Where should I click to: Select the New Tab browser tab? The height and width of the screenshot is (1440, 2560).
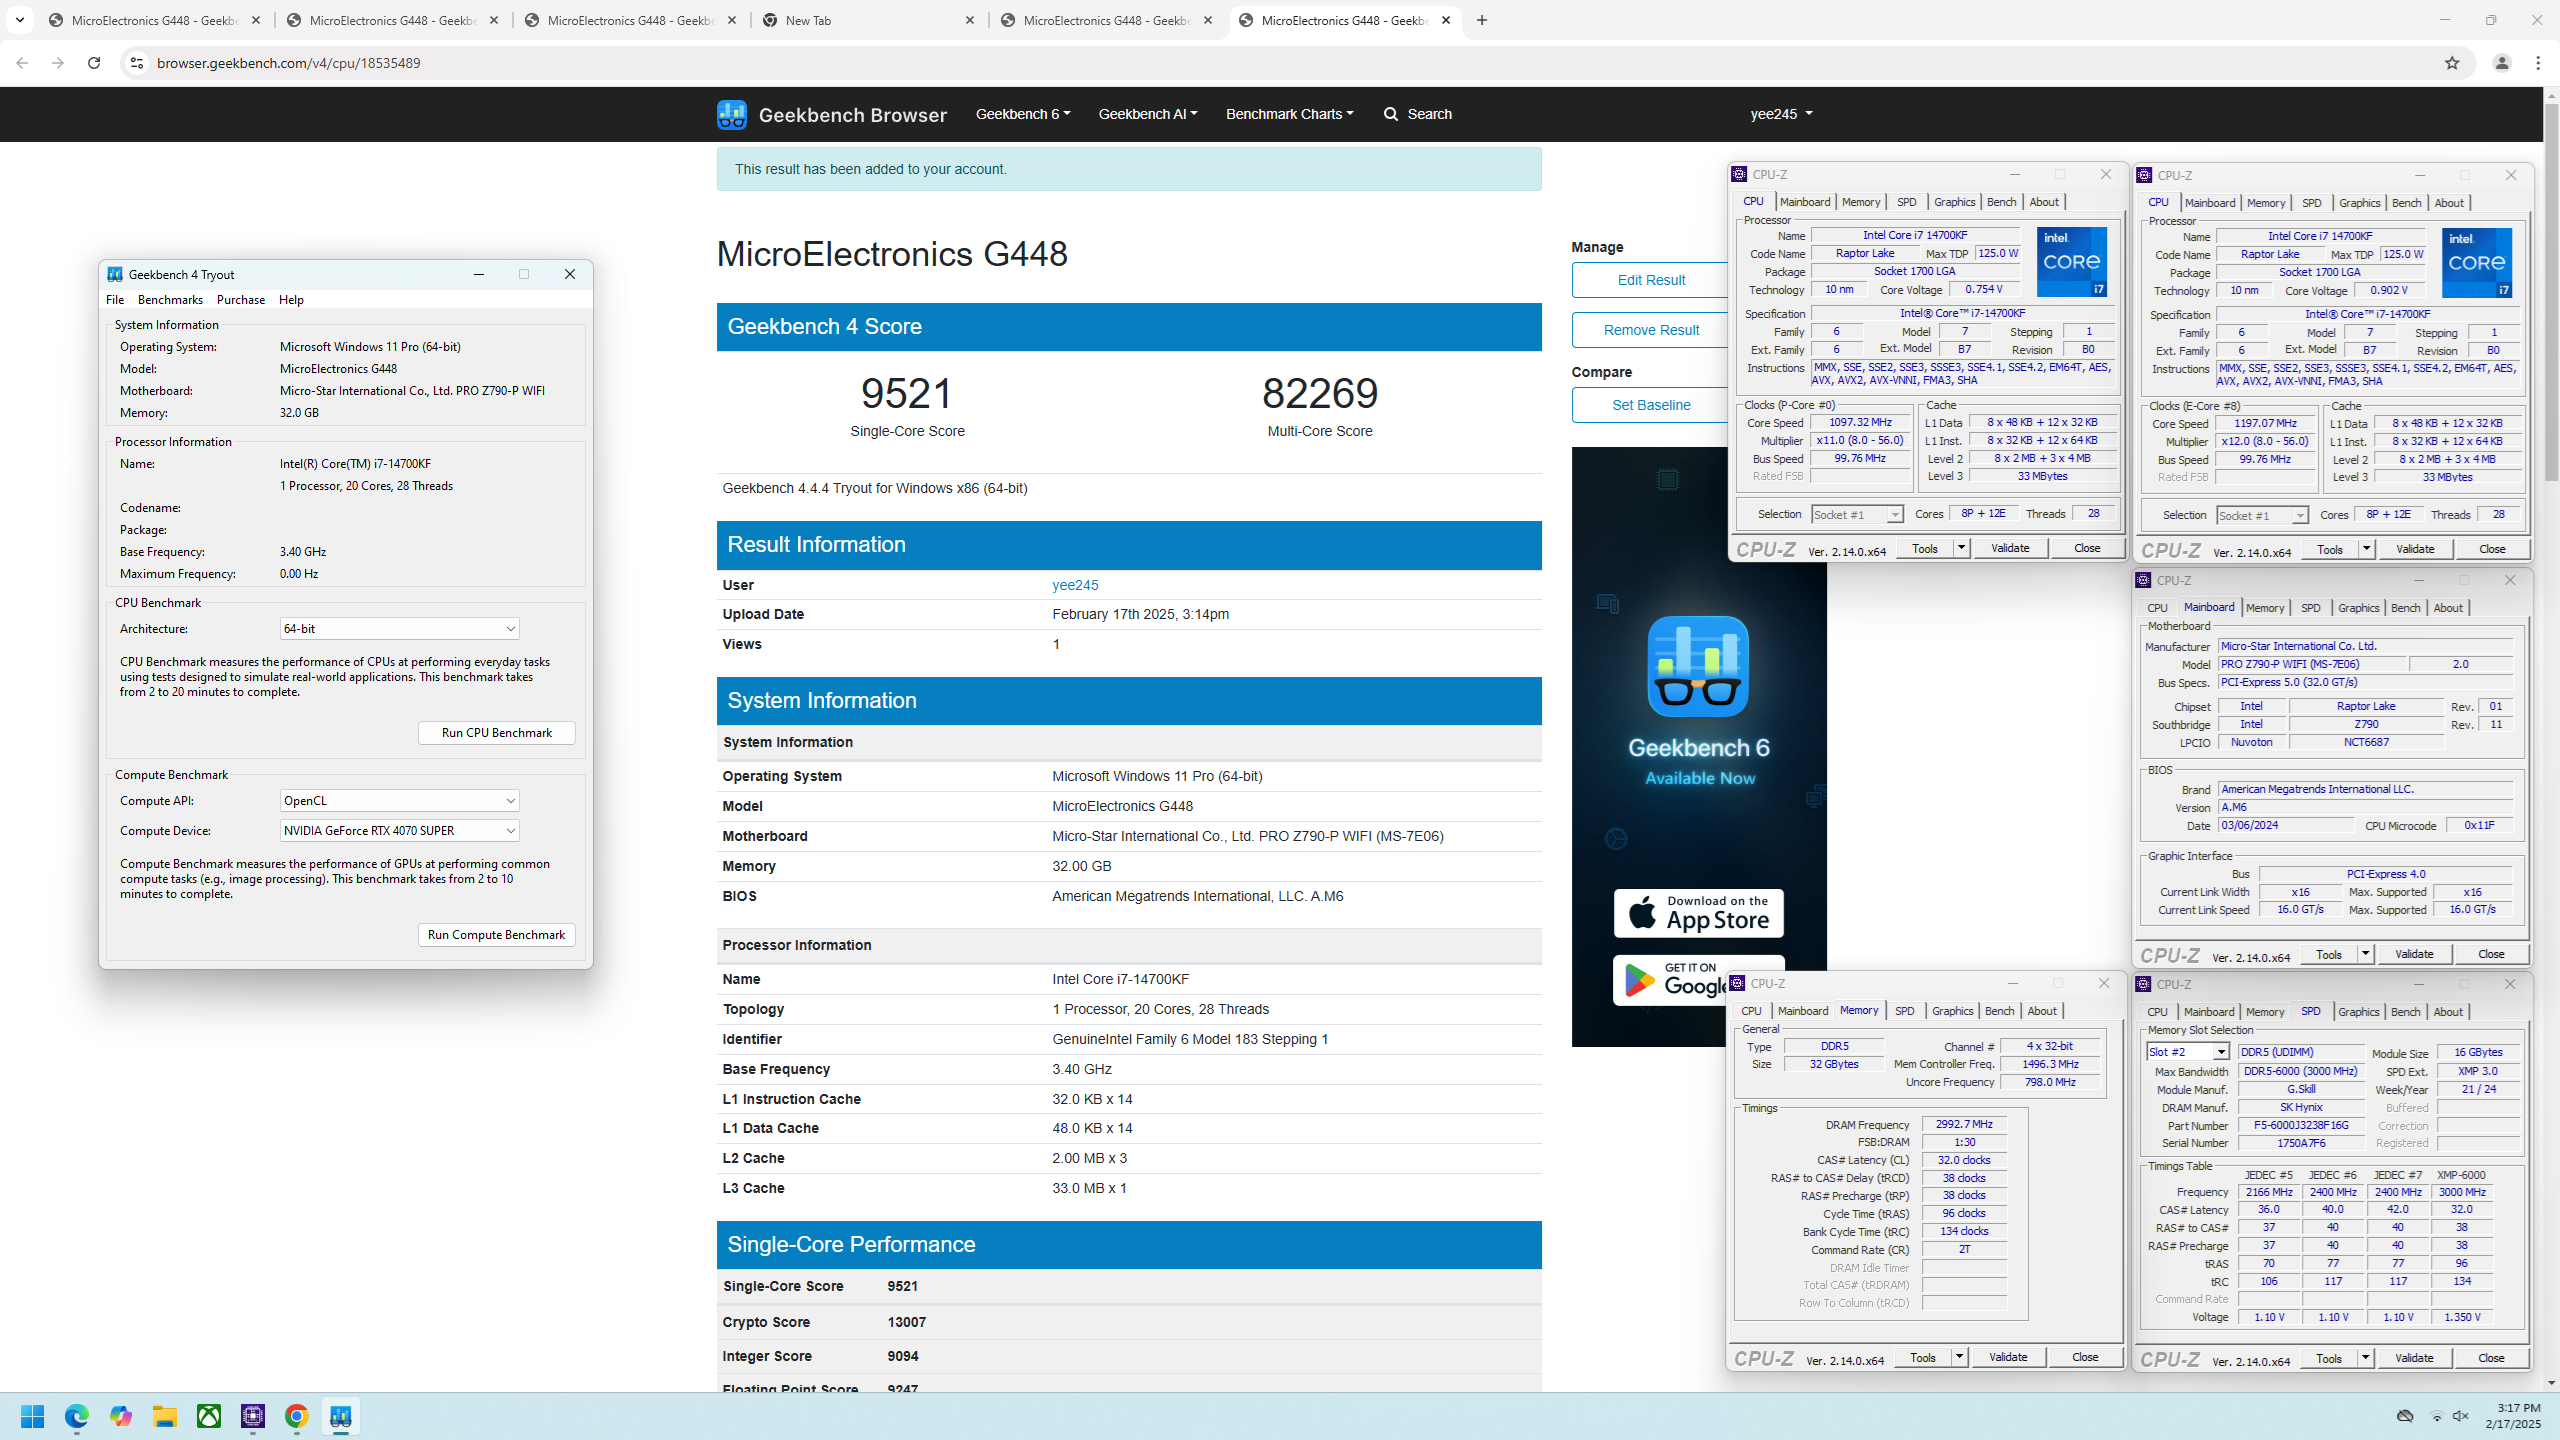tap(868, 20)
